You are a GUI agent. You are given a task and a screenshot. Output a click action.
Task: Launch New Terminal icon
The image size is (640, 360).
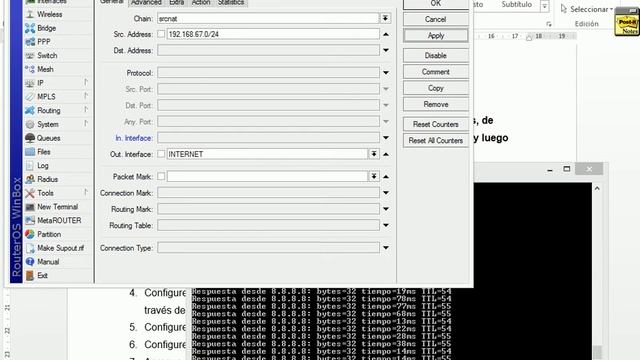point(30,207)
